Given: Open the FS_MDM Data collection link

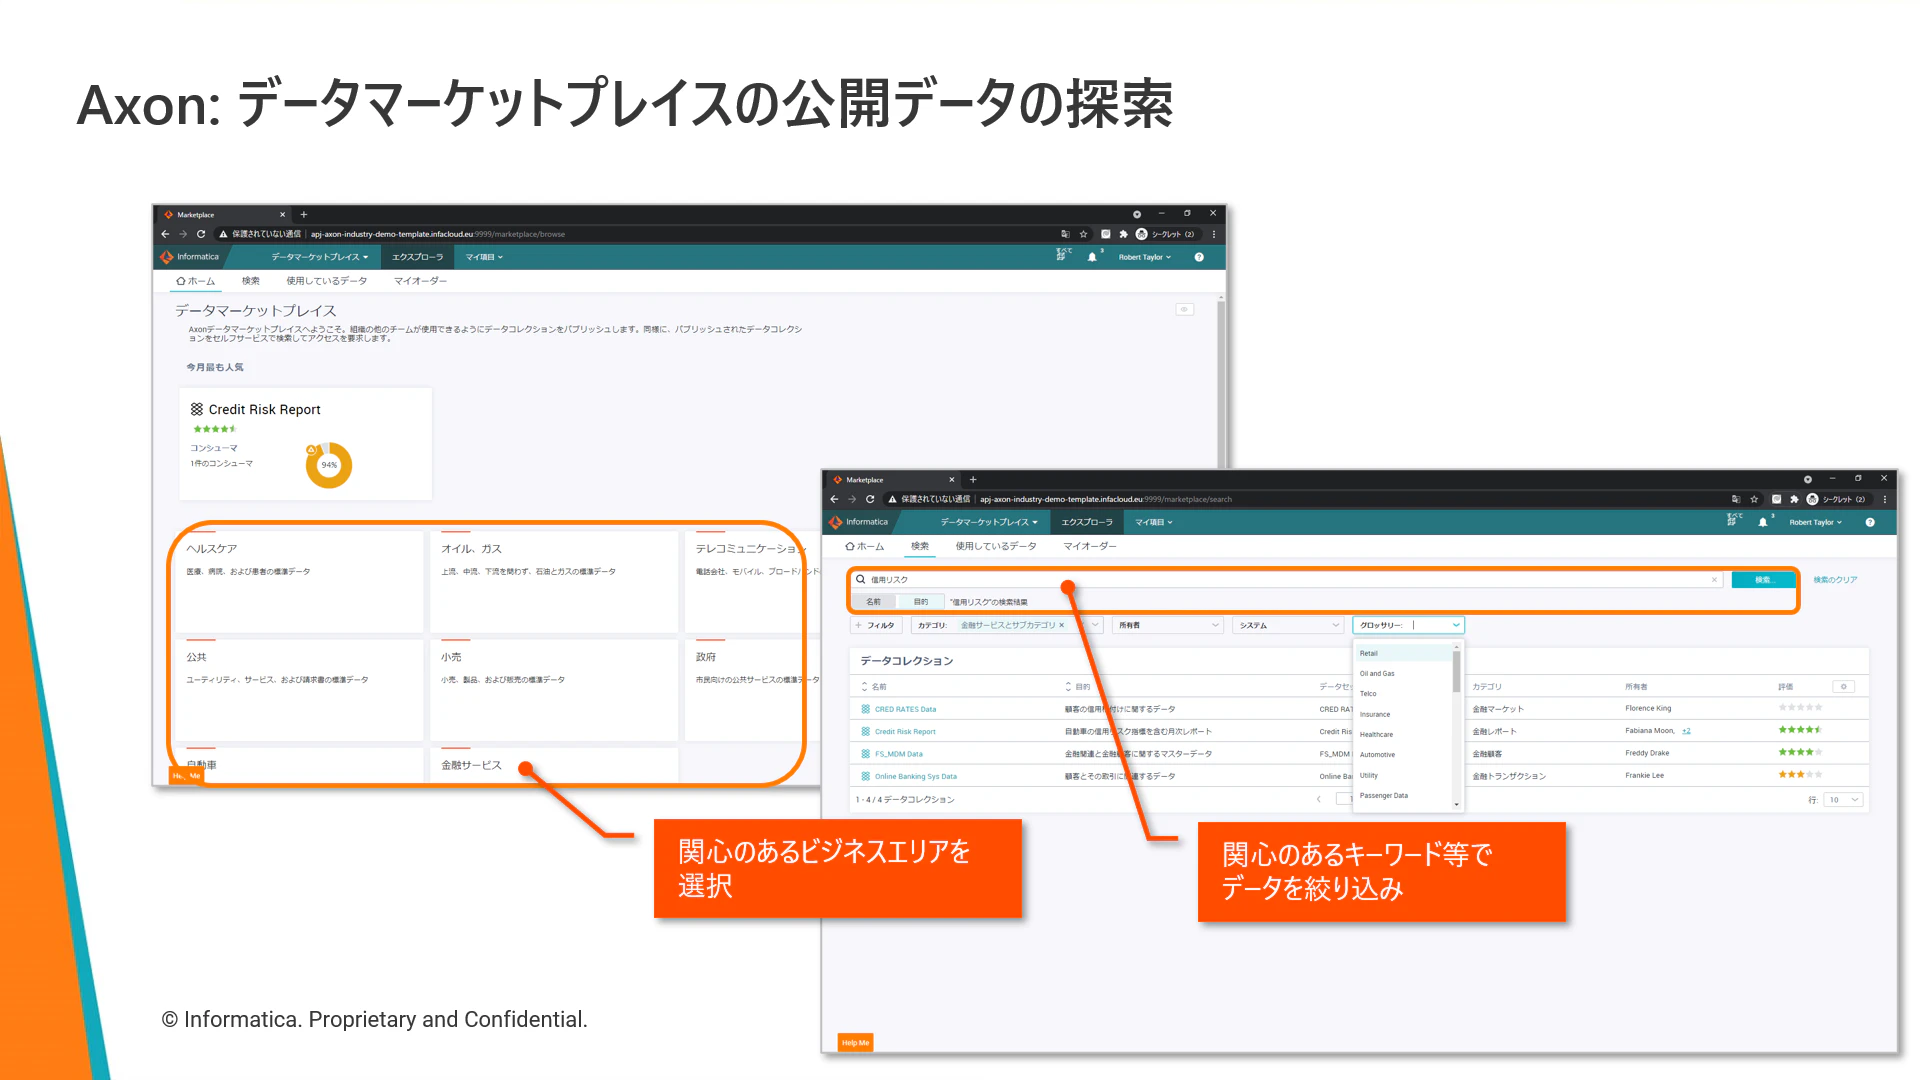Looking at the screenshot, I should [x=898, y=754].
